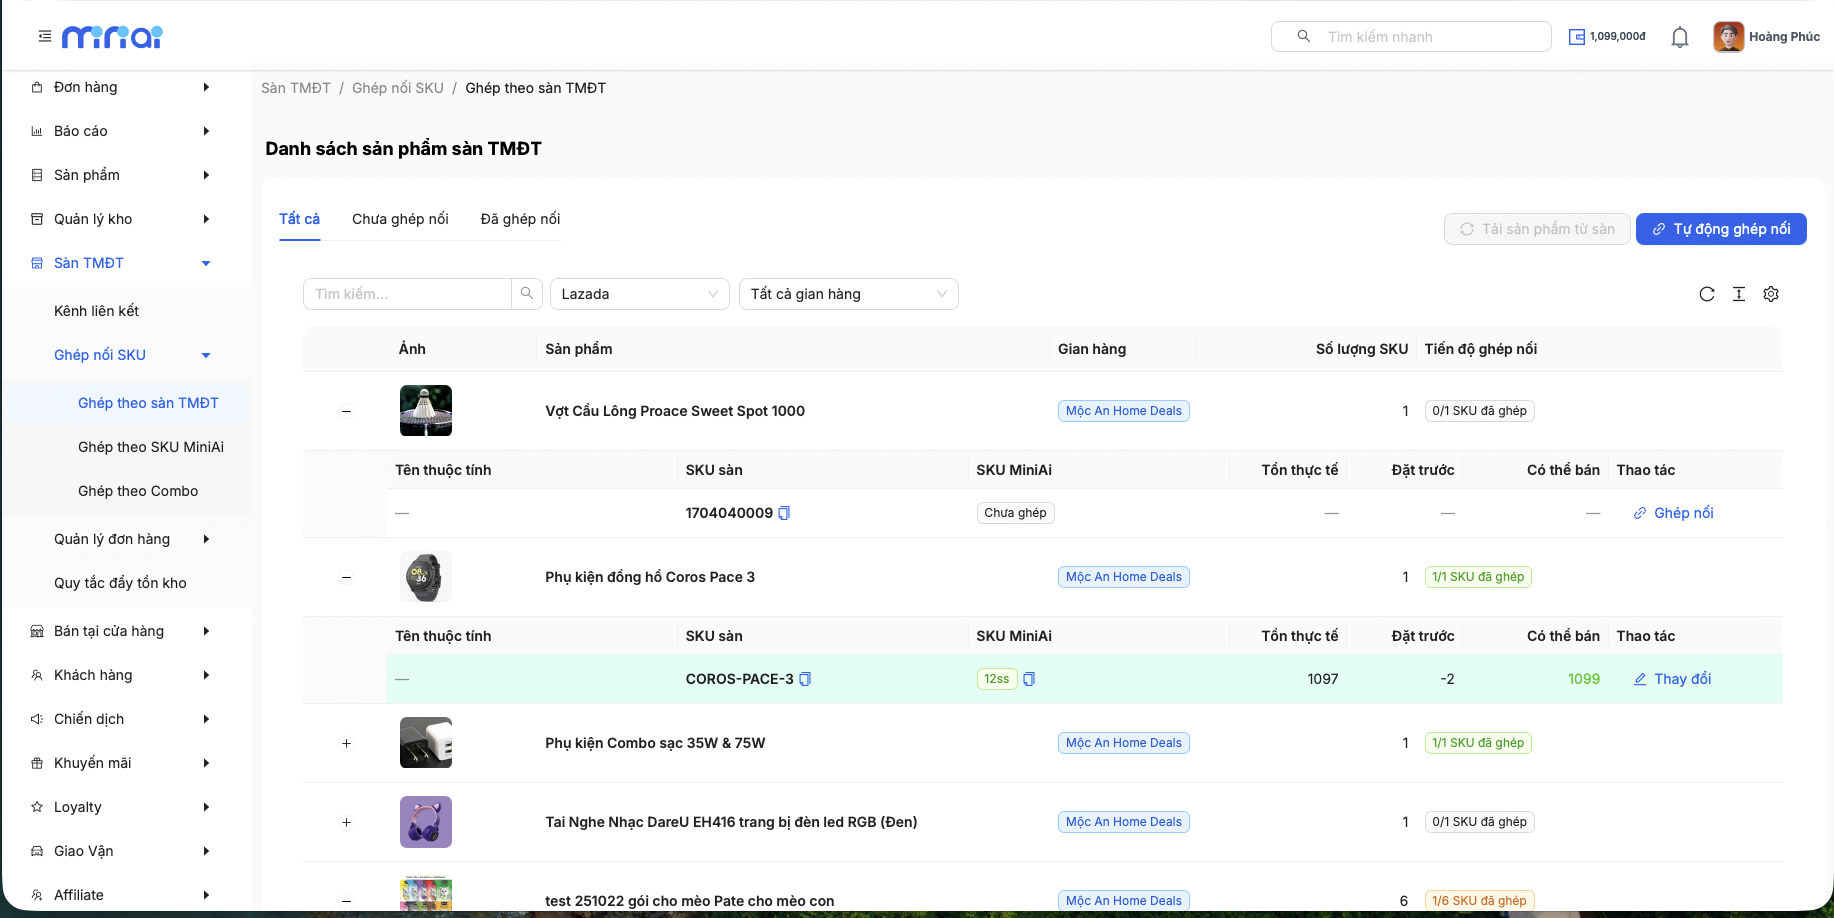The height and width of the screenshot is (918, 1834).
Task: Click Thay đổi link for COROS-PACE-3
Action: 1672,679
